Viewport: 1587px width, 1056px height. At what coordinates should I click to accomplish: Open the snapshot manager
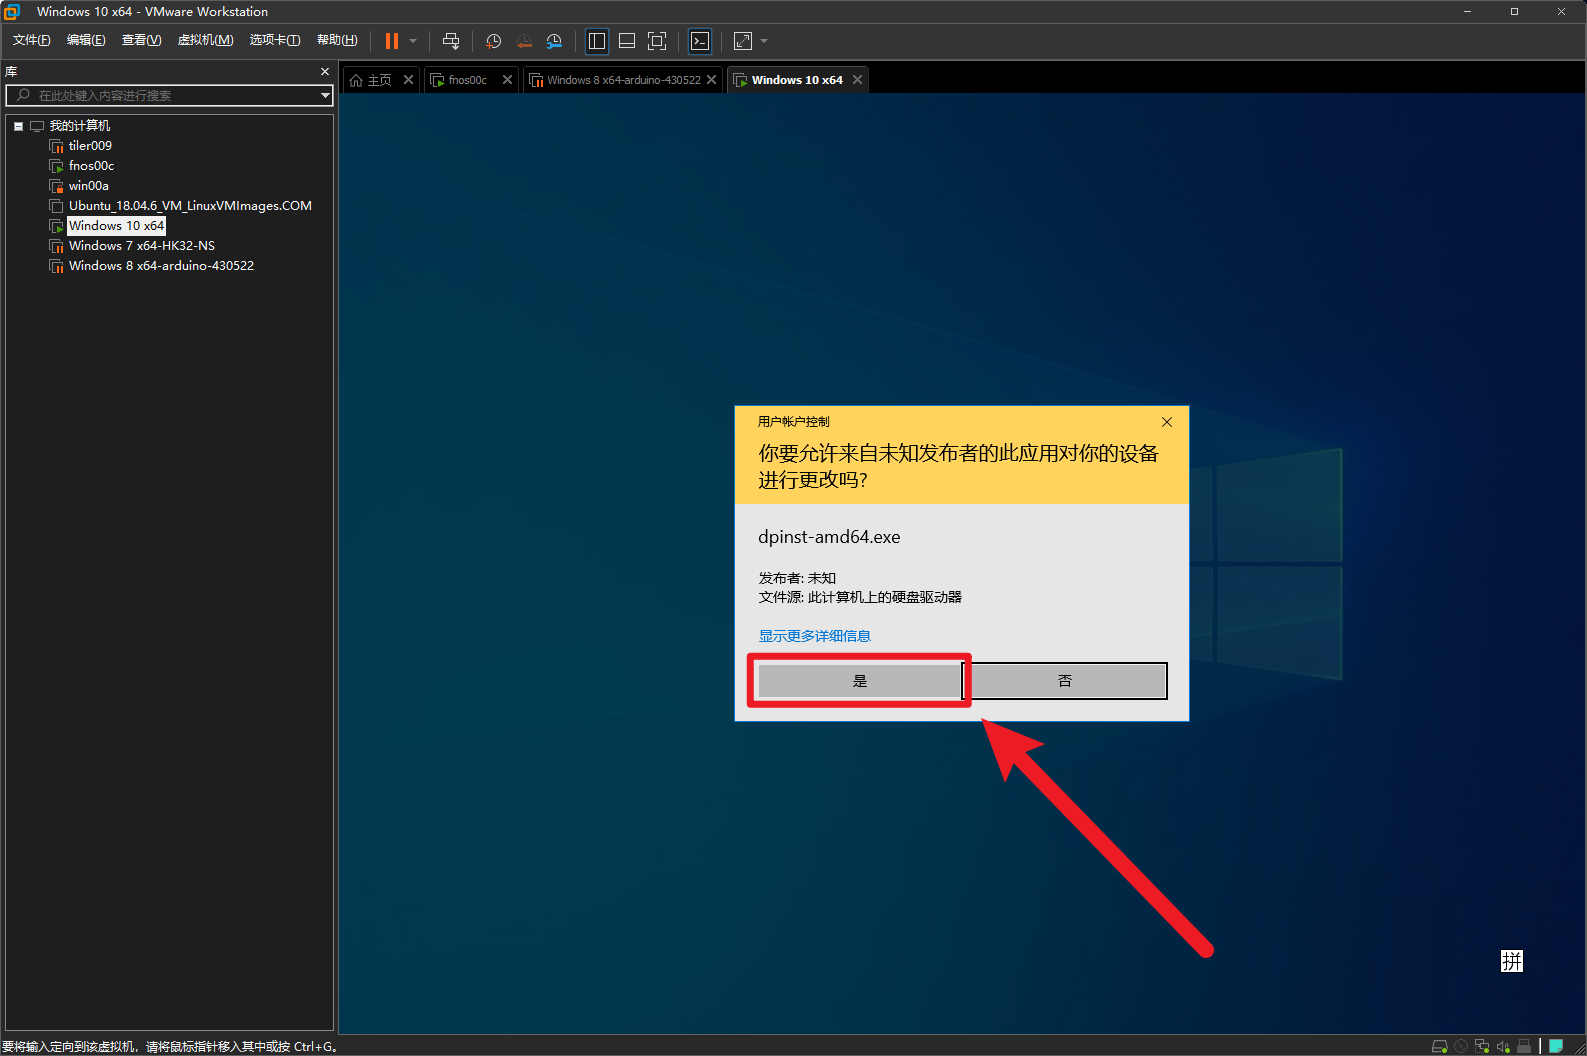(554, 41)
